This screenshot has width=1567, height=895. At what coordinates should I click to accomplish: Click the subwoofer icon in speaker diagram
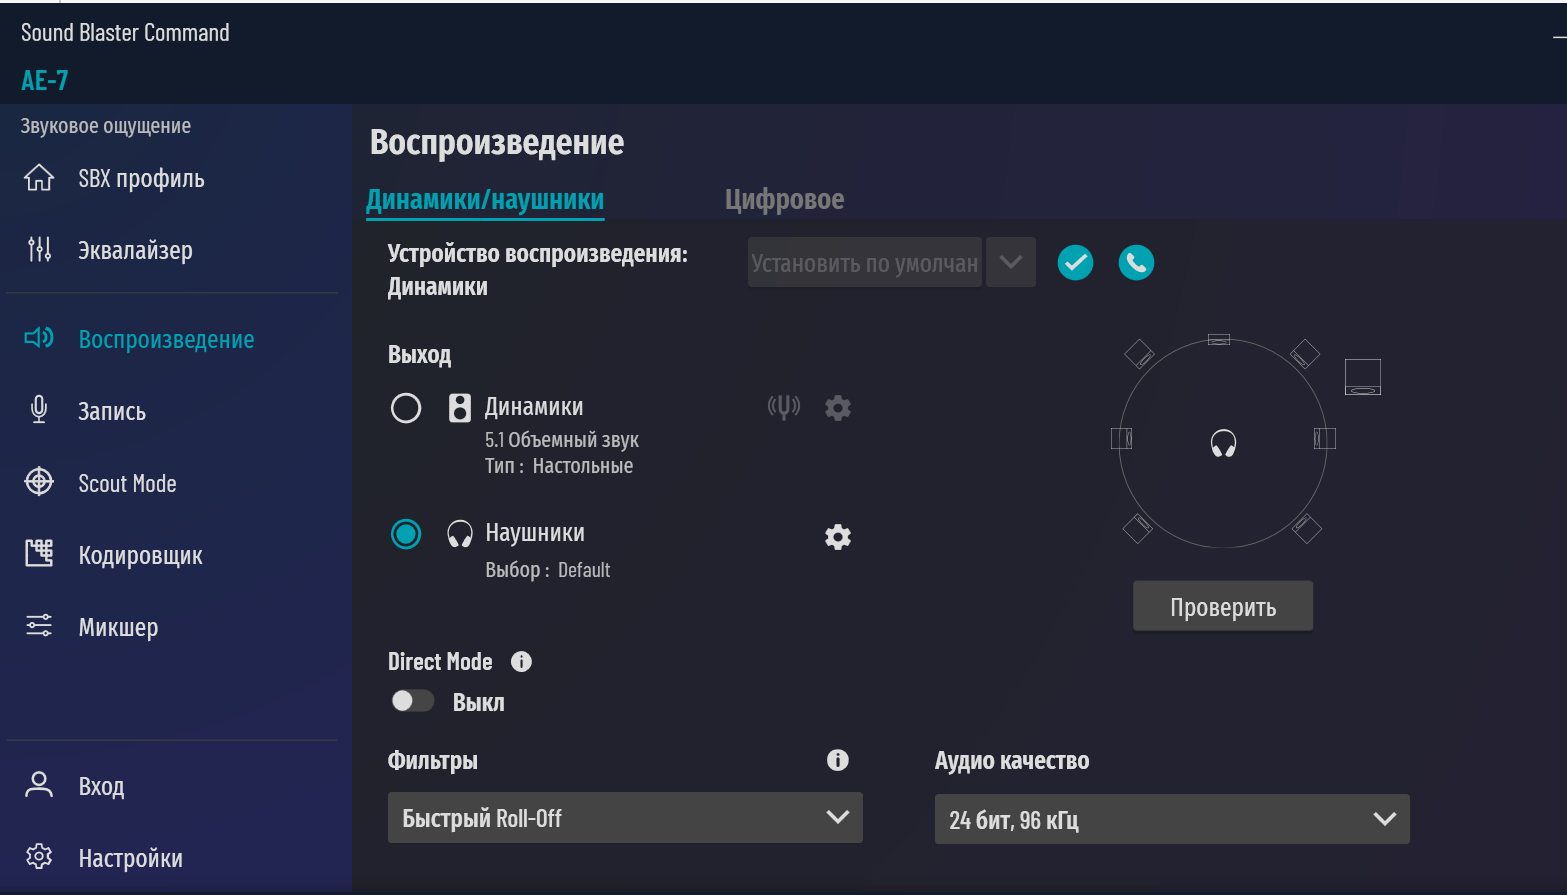(x=1362, y=377)
